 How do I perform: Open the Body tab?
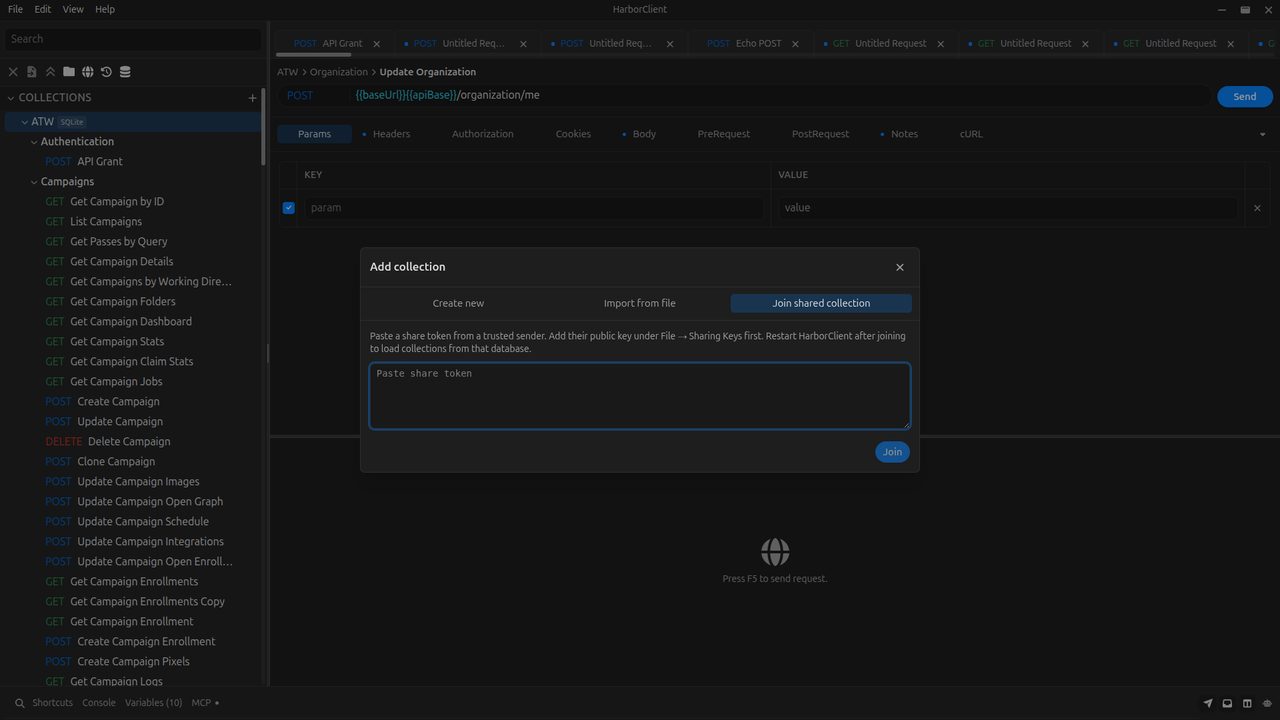(x=644, y=134)
